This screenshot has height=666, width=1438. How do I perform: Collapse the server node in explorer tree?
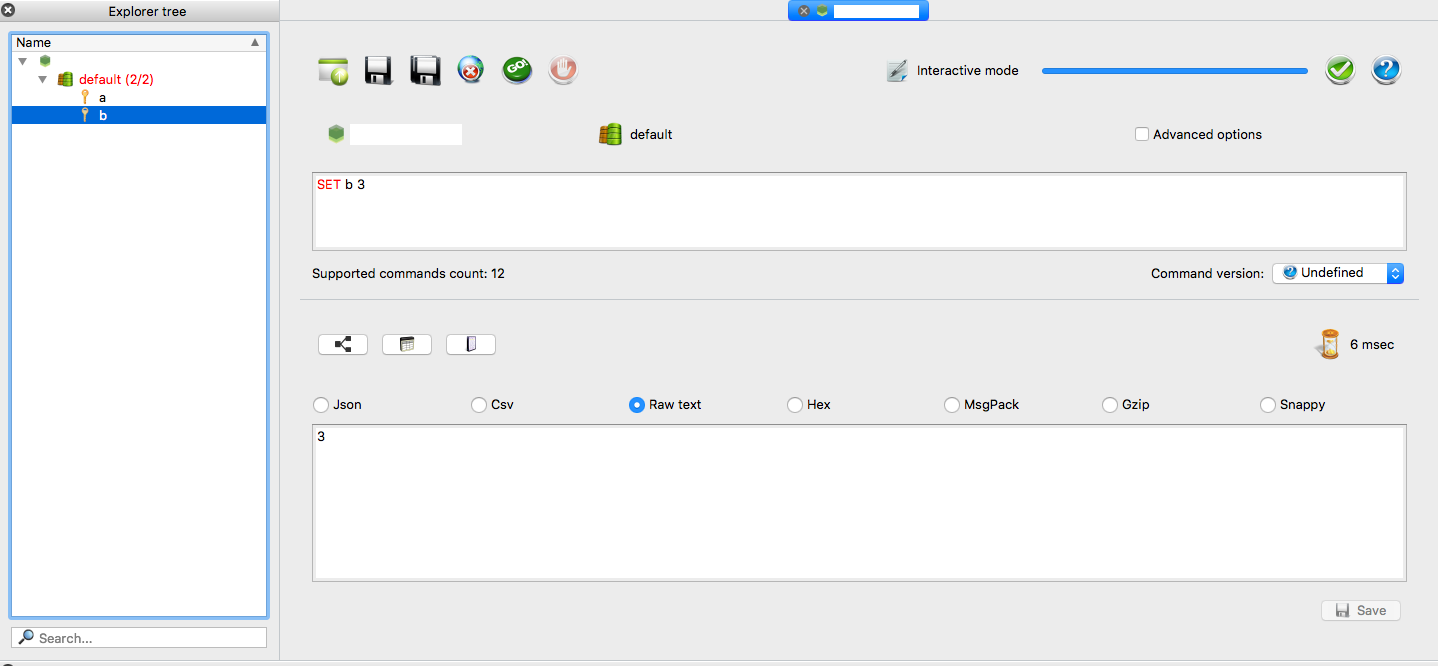coord(23,61)
